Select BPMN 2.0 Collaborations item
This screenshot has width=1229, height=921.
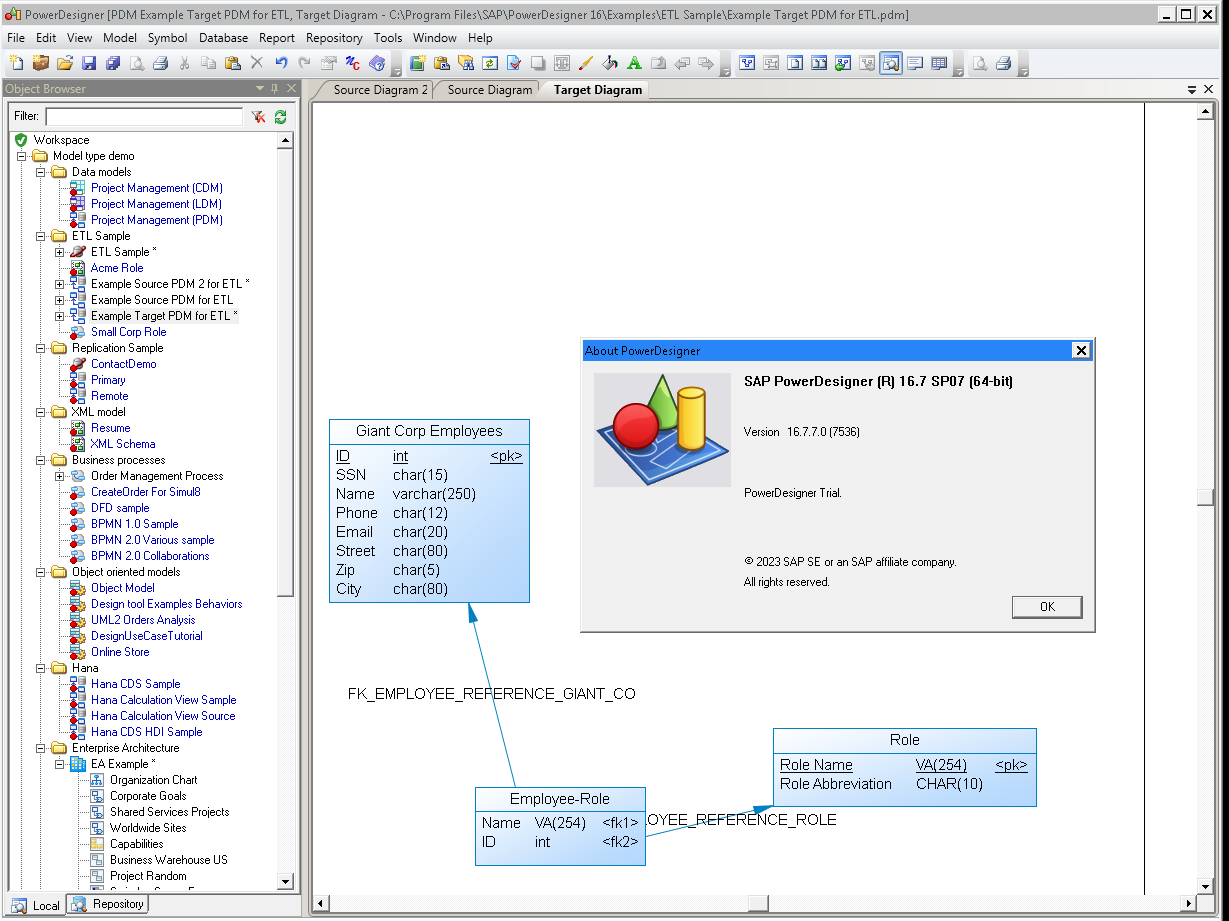(x=150, y=556)
